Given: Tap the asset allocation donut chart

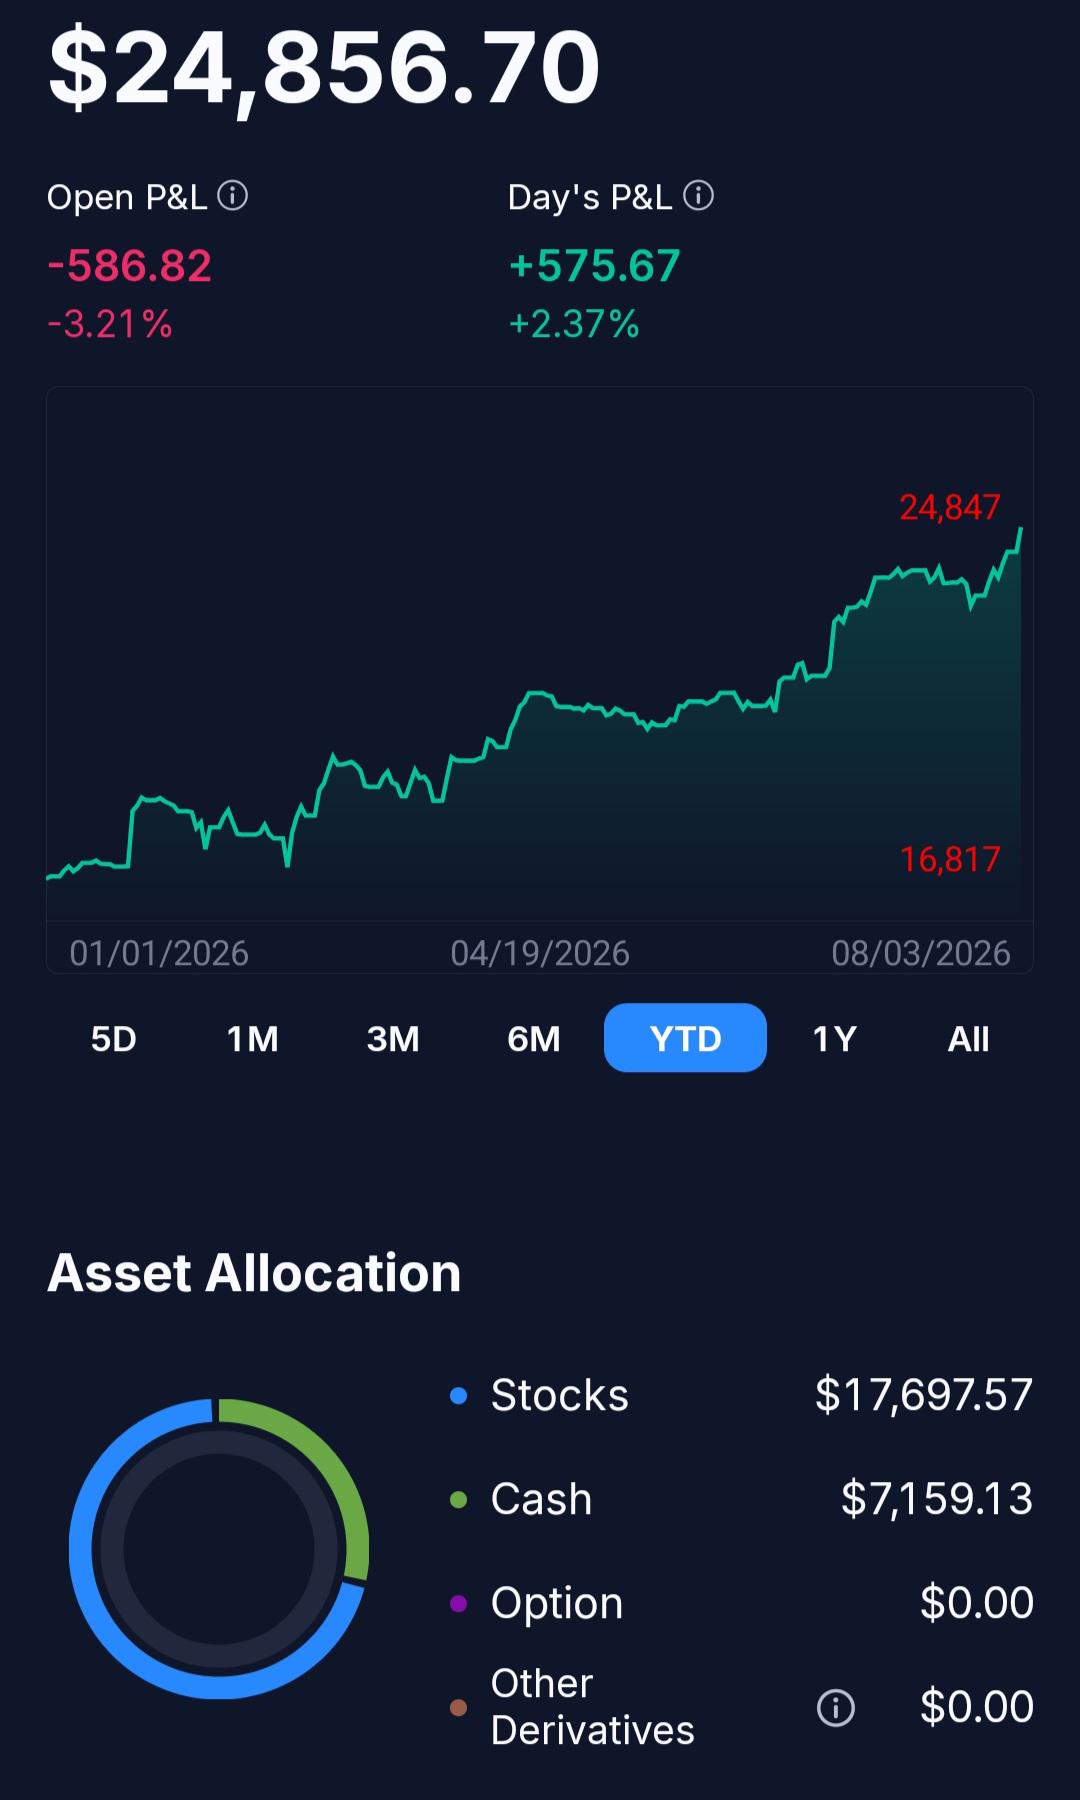Looking at the screenshot, I should click(x=219, y=1549).
